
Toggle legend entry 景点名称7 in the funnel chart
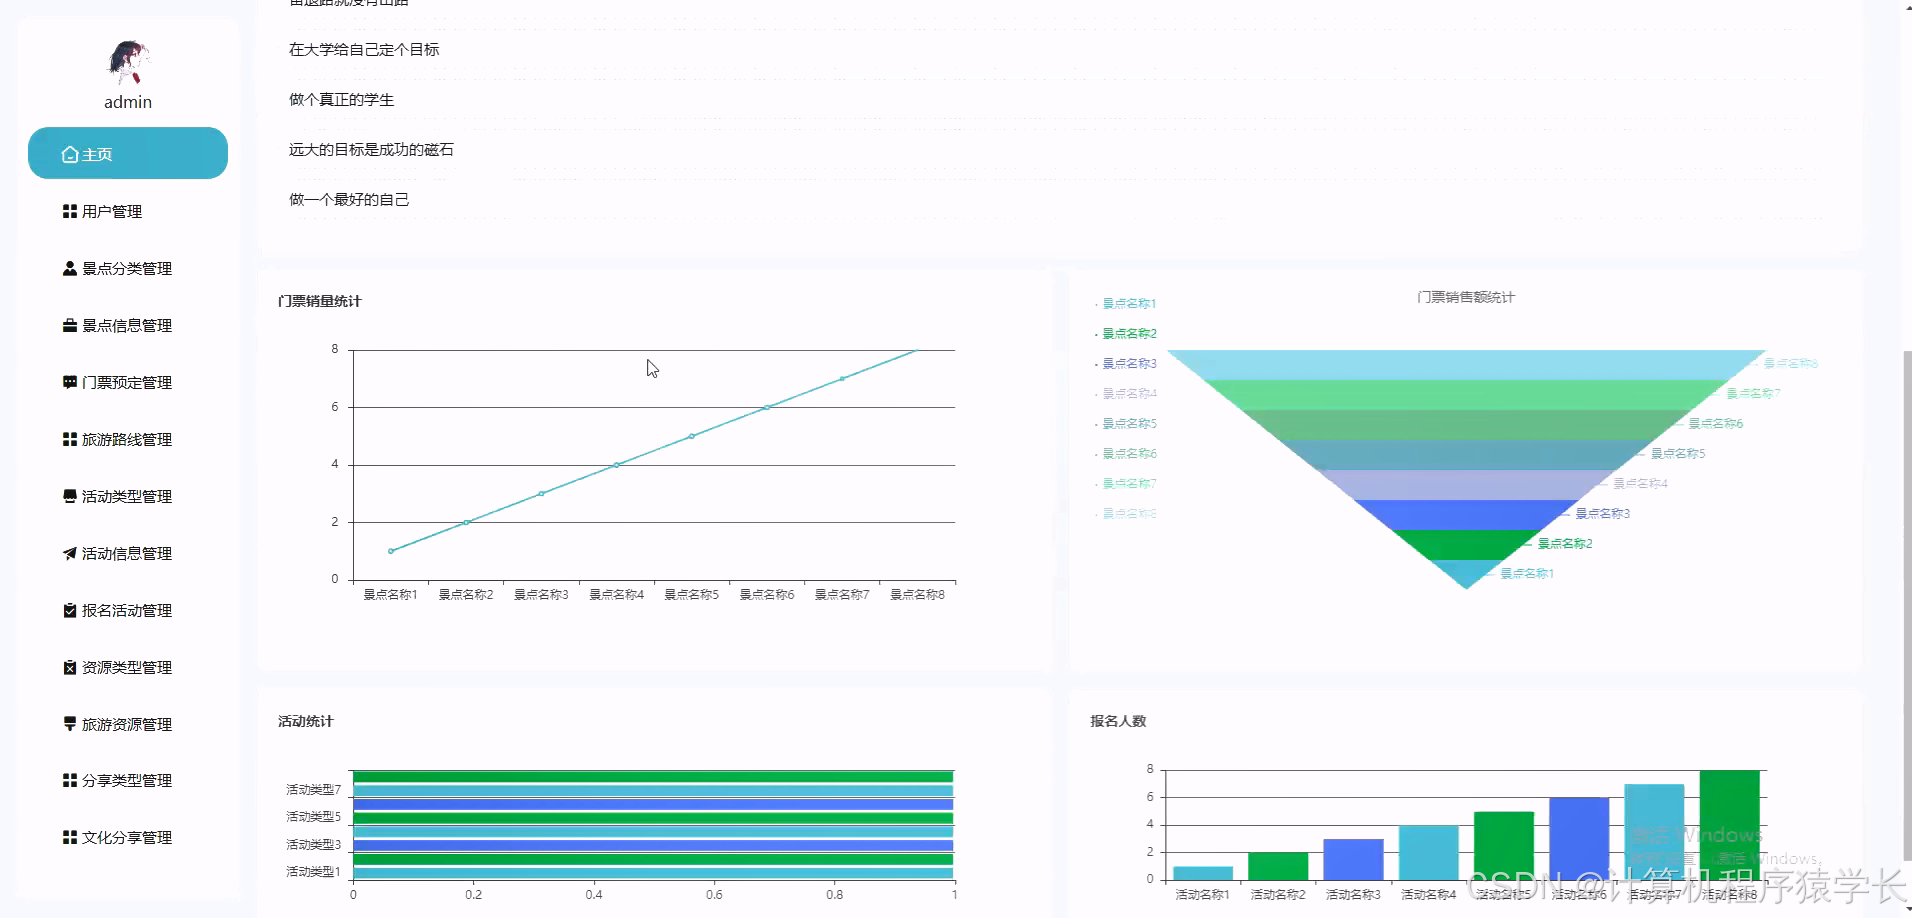point(1126,483)
